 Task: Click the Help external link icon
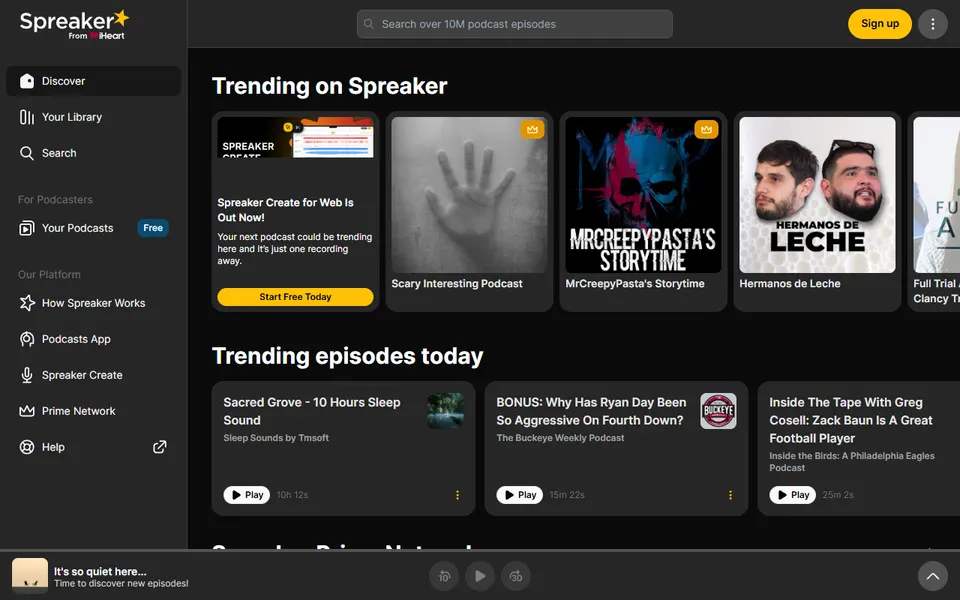pyautogui.click(x=159, y=447)
